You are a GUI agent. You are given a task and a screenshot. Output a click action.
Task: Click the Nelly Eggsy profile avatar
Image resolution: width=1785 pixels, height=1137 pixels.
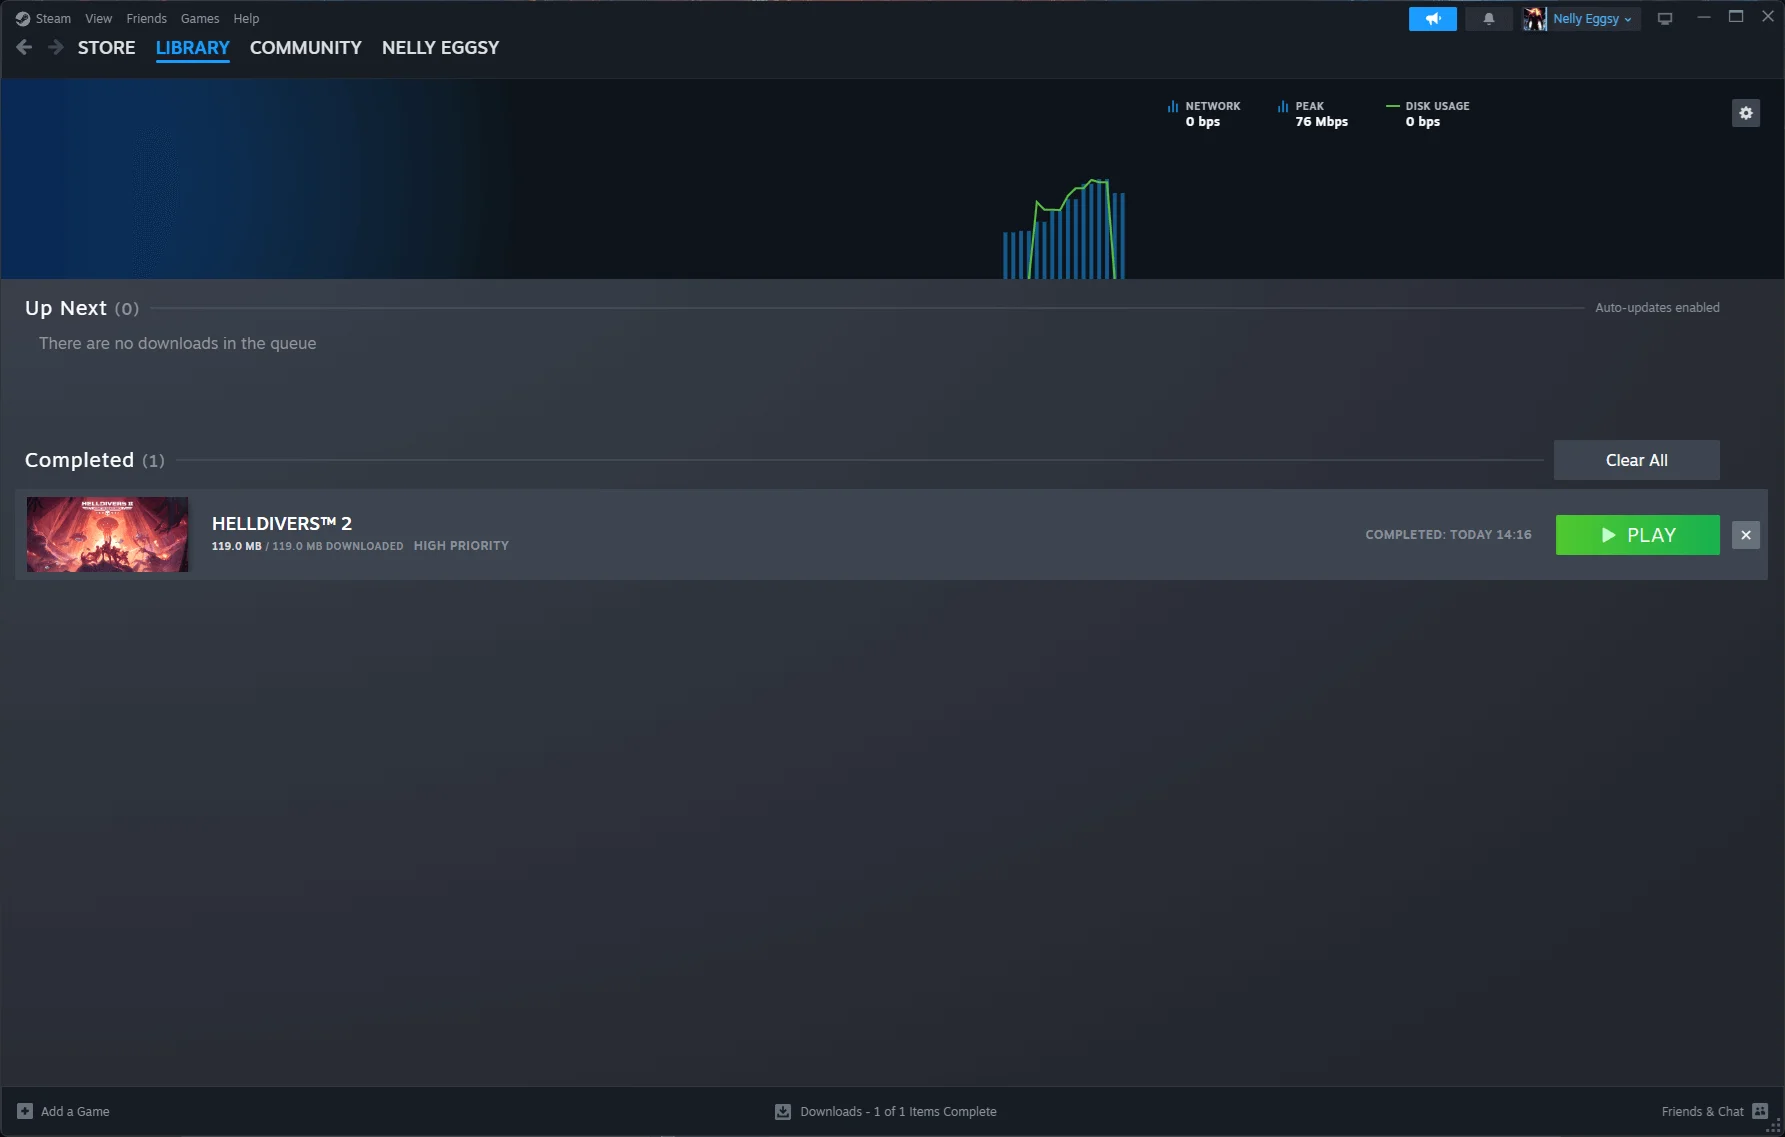[1534, 19]
